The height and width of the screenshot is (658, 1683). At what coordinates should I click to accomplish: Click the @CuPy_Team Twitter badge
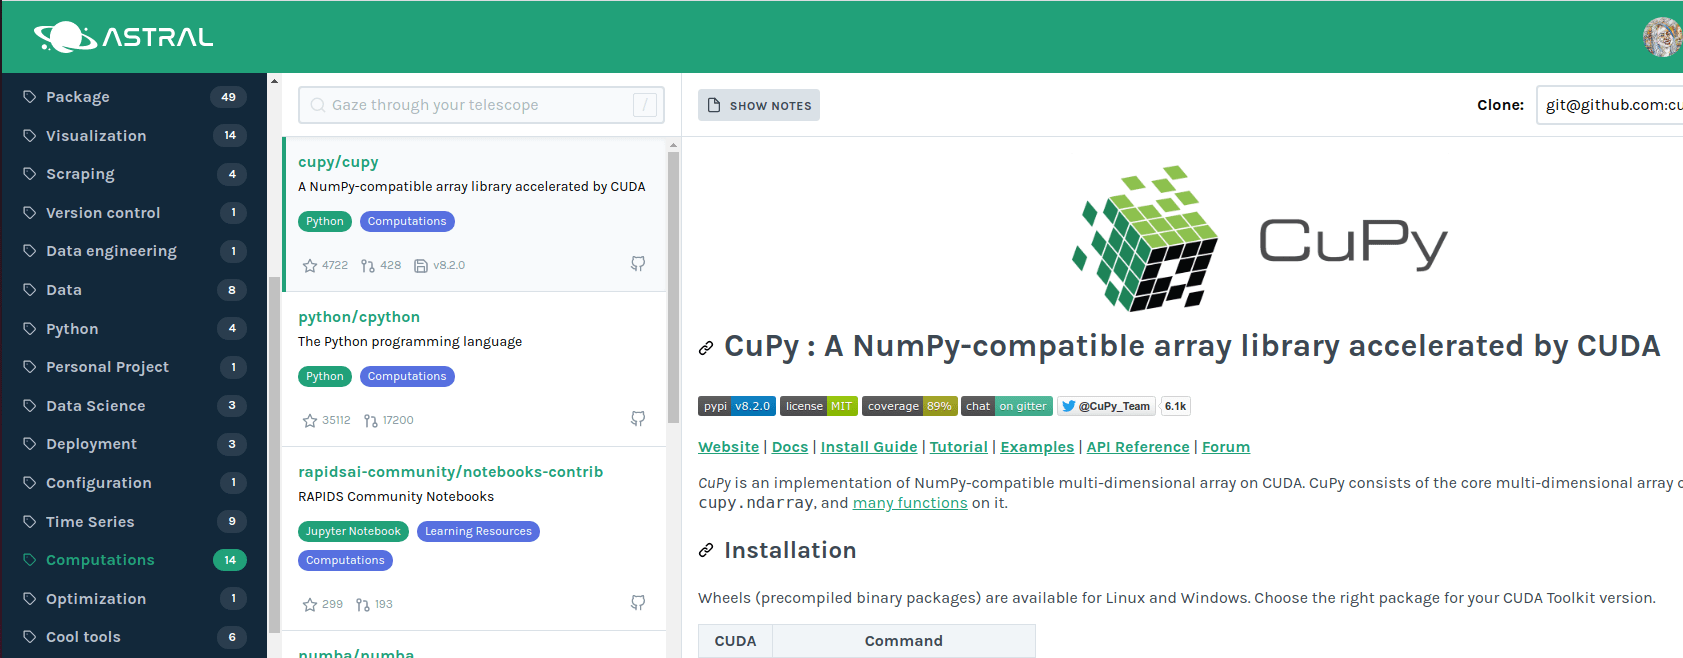(1107, 406)
